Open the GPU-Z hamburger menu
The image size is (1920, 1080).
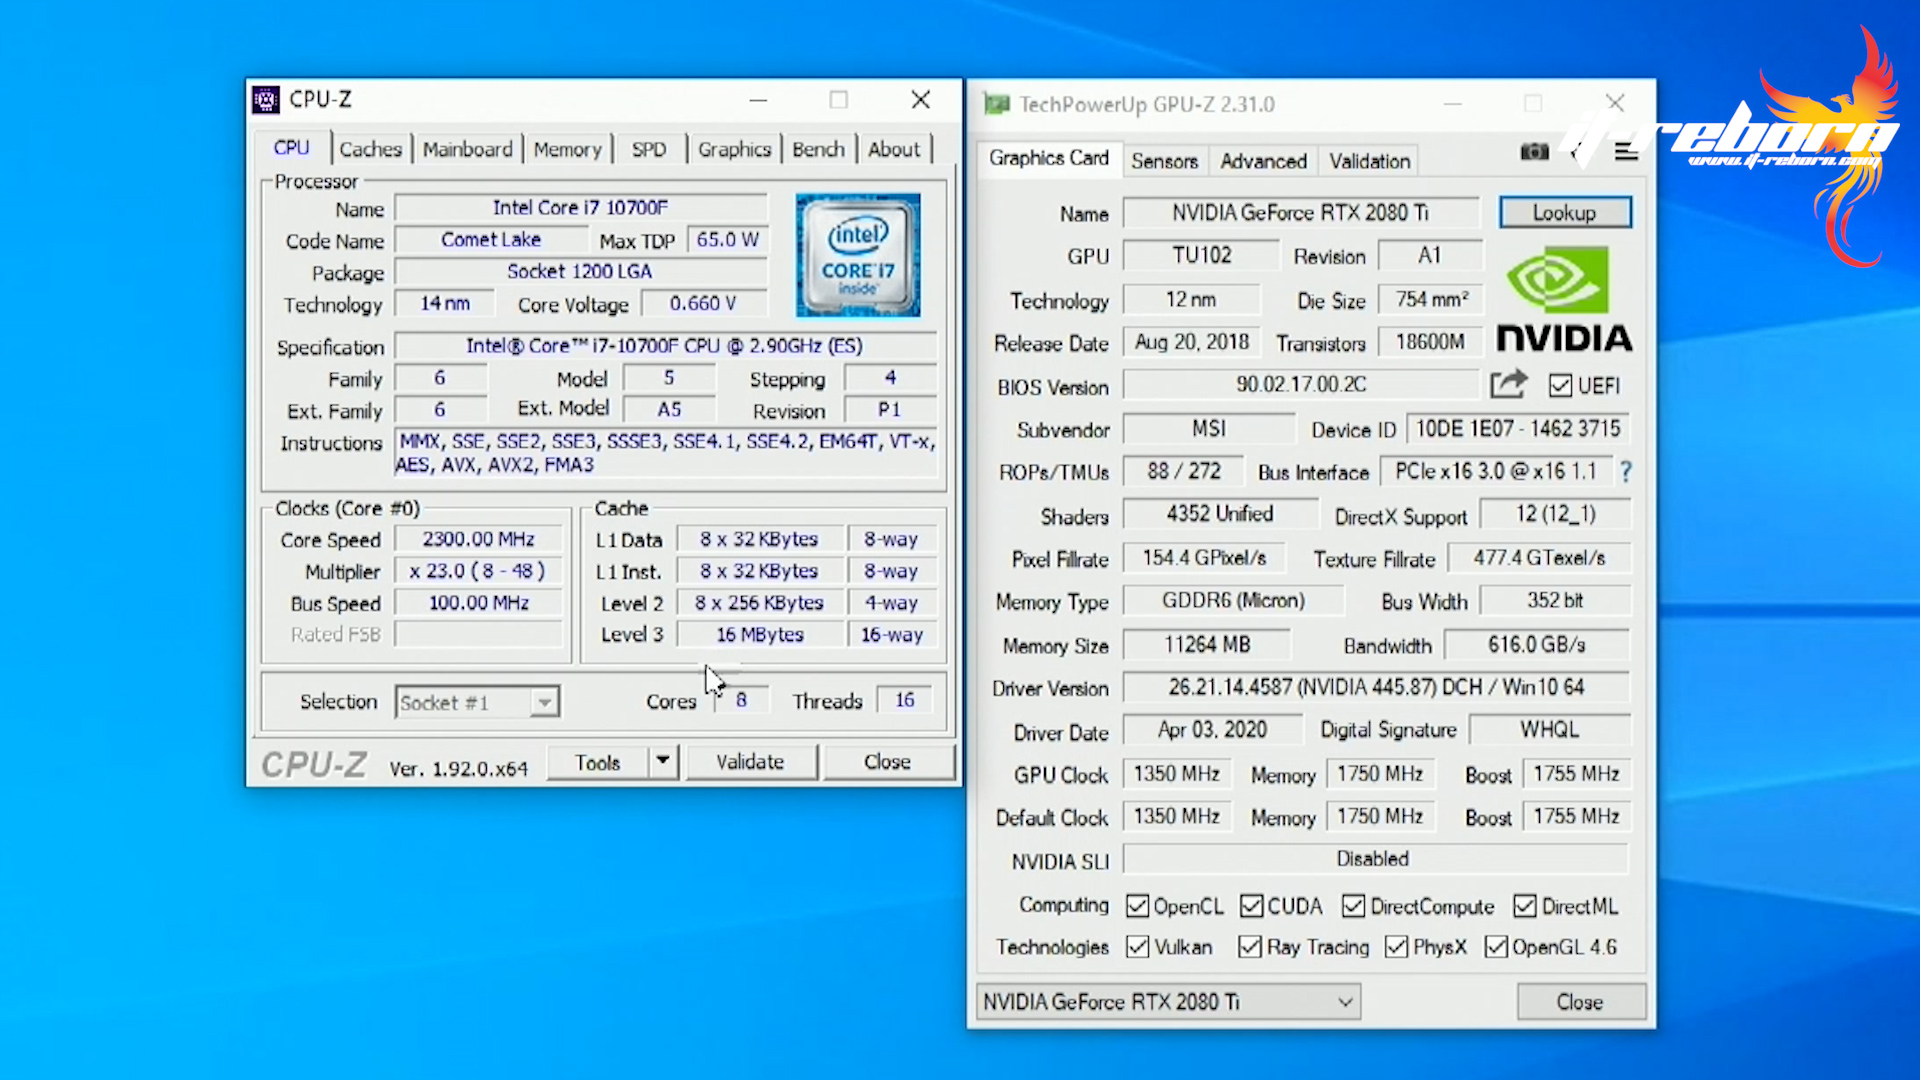[x=1626, y=151]
